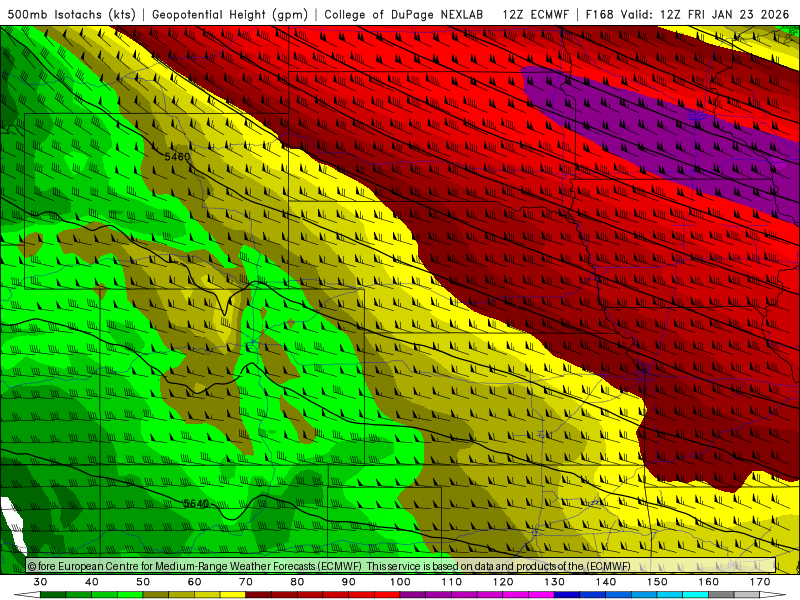800x600 pixels.
Task: Click the 50 value on the legend scale
Action: pos(143,582)
